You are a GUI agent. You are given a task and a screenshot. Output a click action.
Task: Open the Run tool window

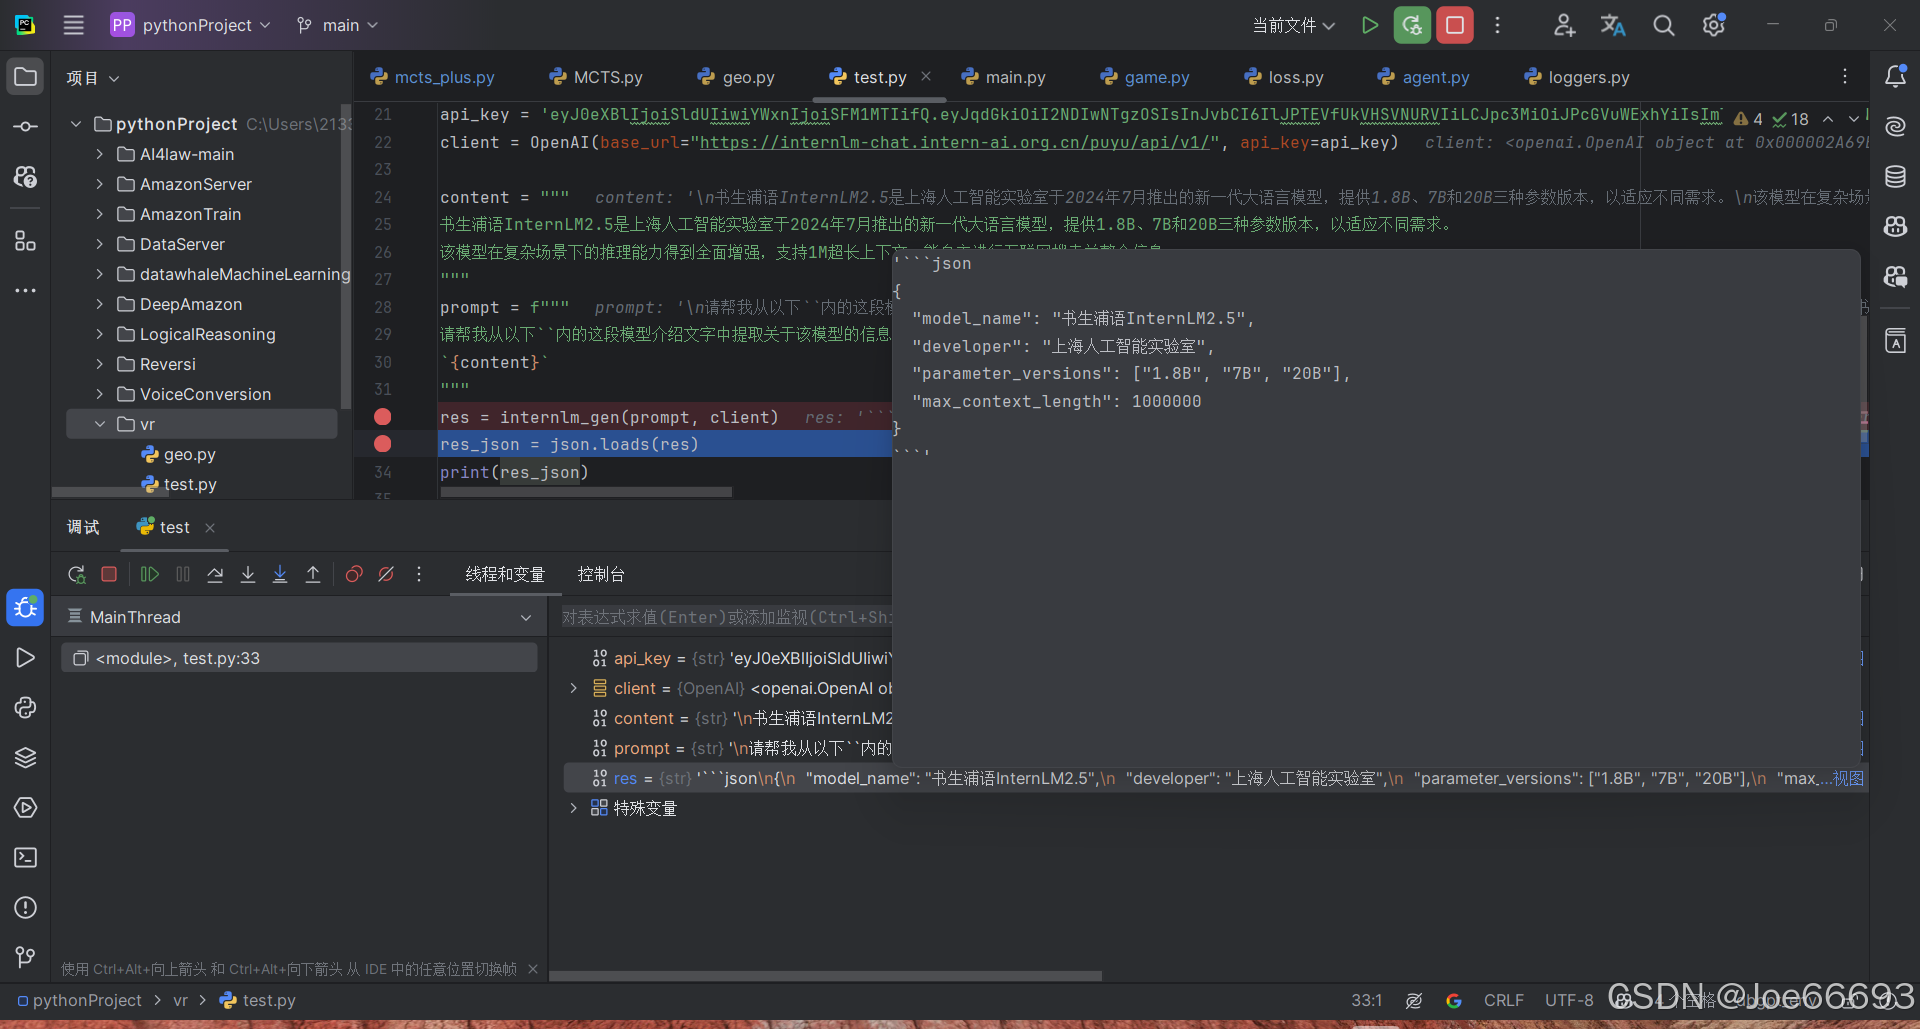pos(25,657)
